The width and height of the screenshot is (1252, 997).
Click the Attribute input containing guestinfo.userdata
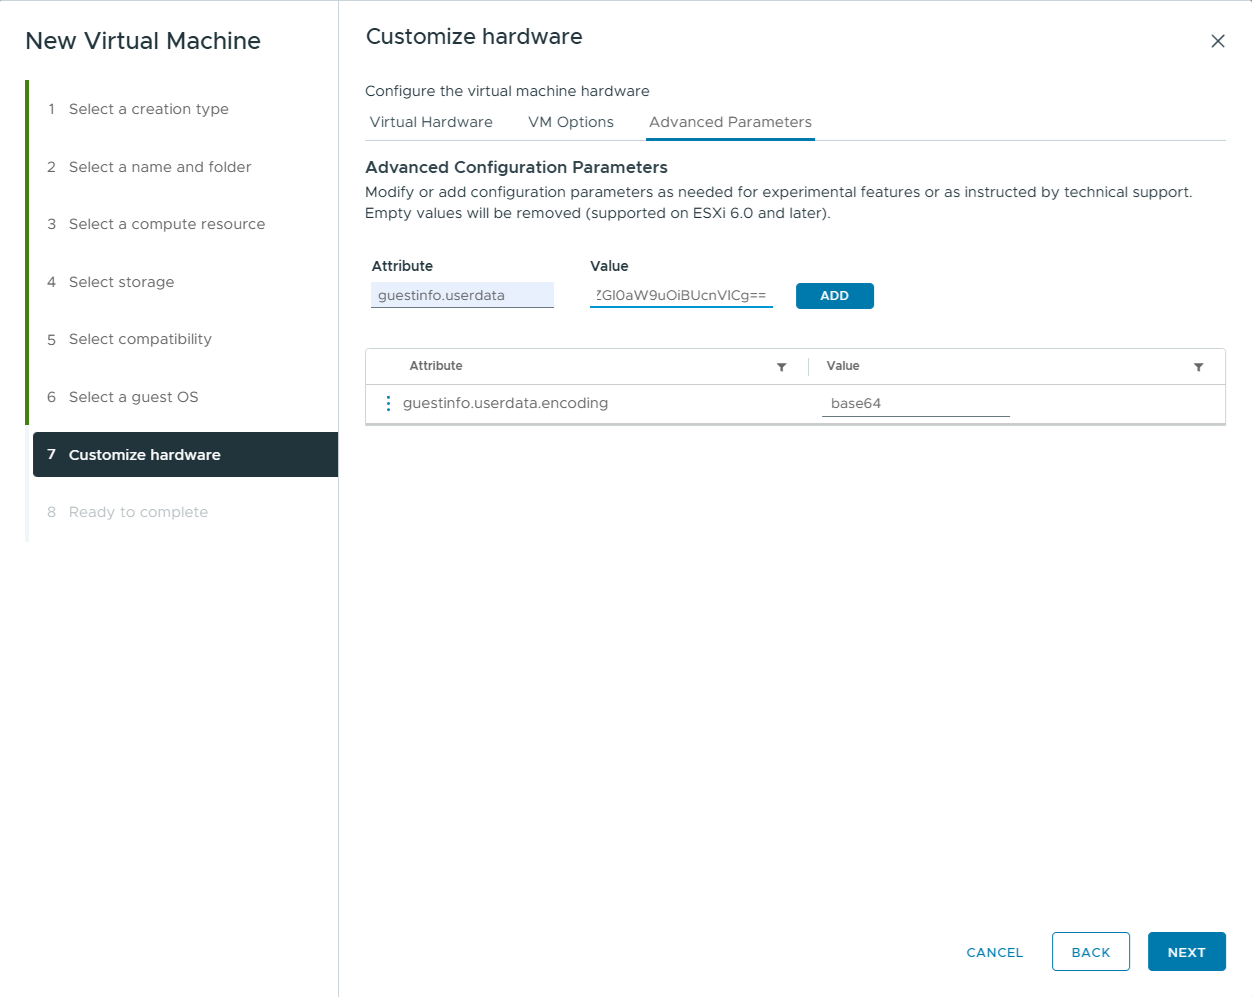462,294
